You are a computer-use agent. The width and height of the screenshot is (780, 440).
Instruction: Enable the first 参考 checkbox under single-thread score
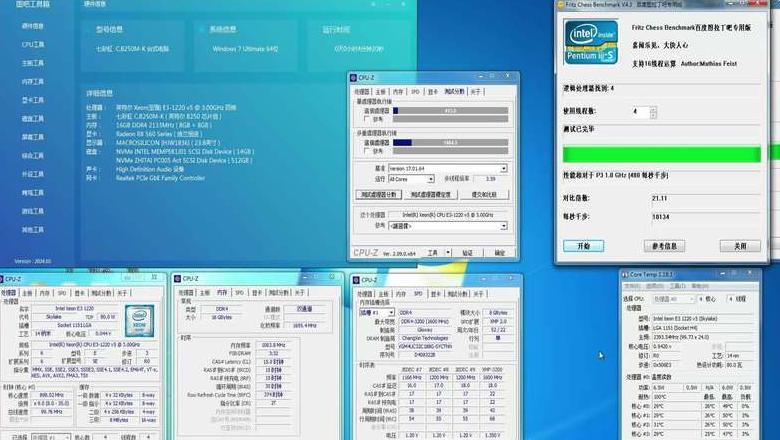click(x=367, y=119)
